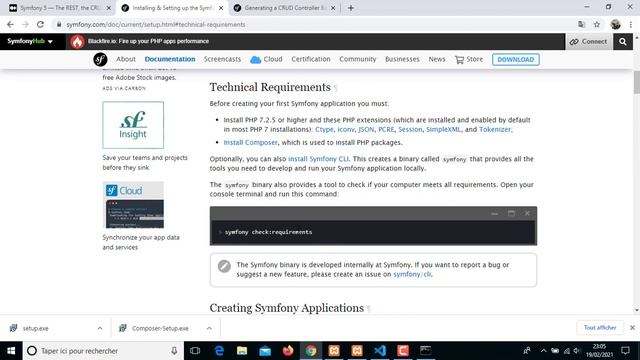This screenshot has width=640, height=360.
Task: Open the Community menu item
Action: tap(358, 59)
